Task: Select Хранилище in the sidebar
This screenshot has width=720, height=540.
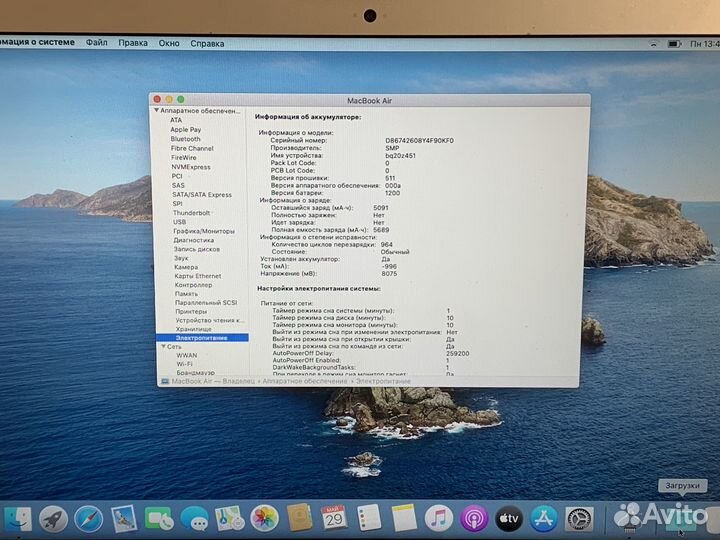Action: [193, 329]
